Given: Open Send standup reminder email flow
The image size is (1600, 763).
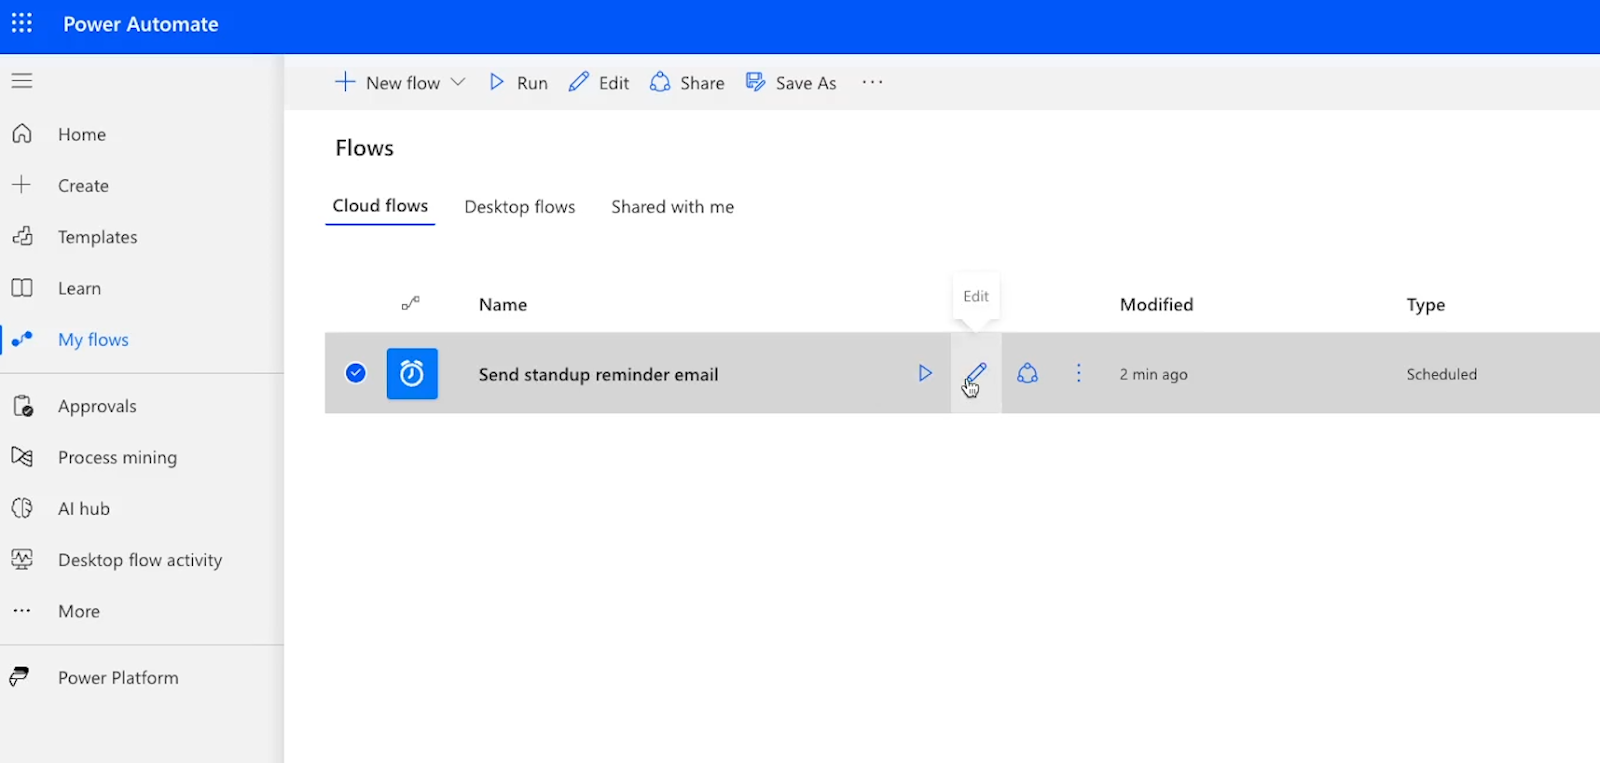Looking at the screenshot, I should click(x=598, y=374).
